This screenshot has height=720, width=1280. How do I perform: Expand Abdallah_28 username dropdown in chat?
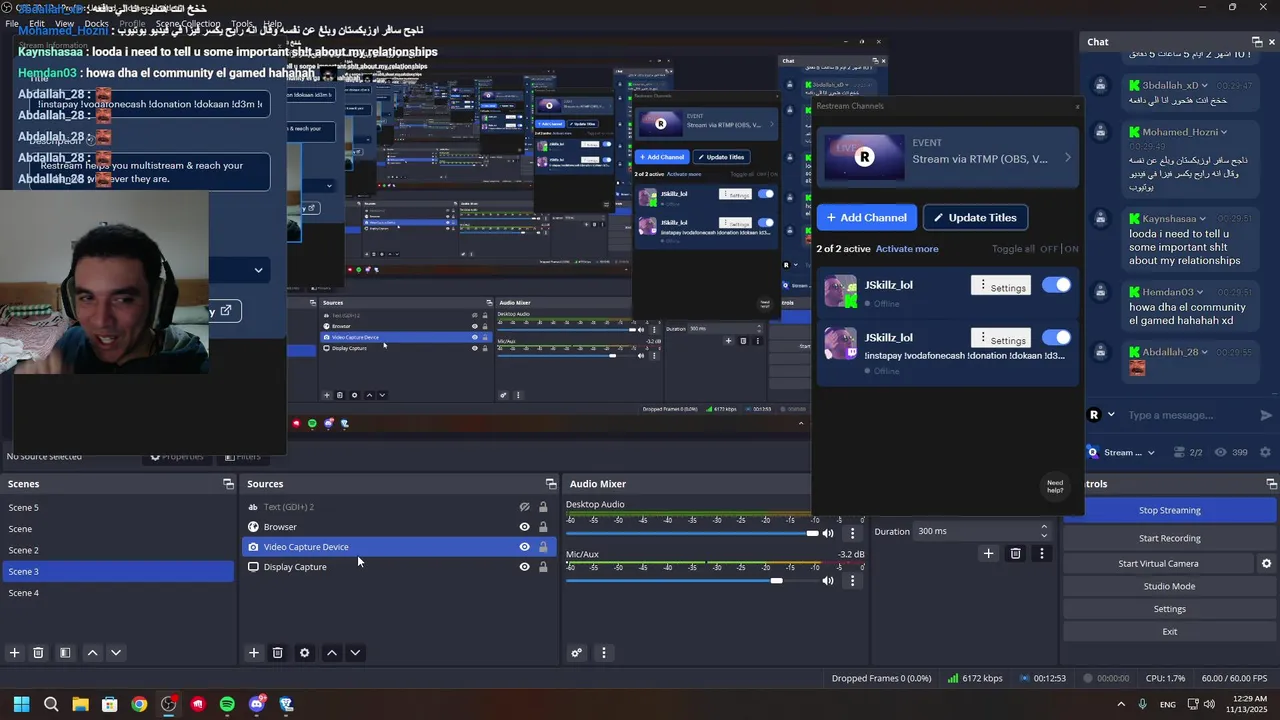1204,352
